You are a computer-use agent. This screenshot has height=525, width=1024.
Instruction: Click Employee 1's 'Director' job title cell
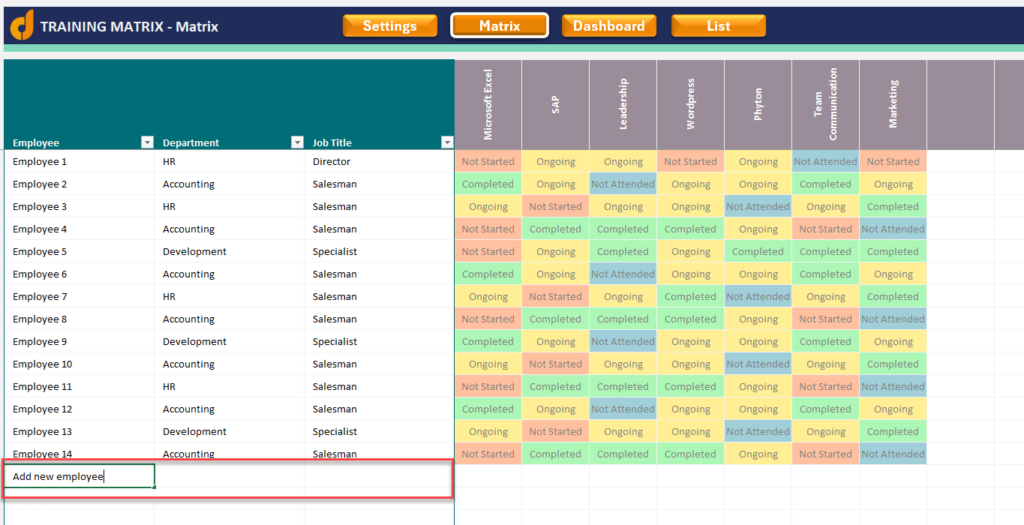click(x=379, y=161)
